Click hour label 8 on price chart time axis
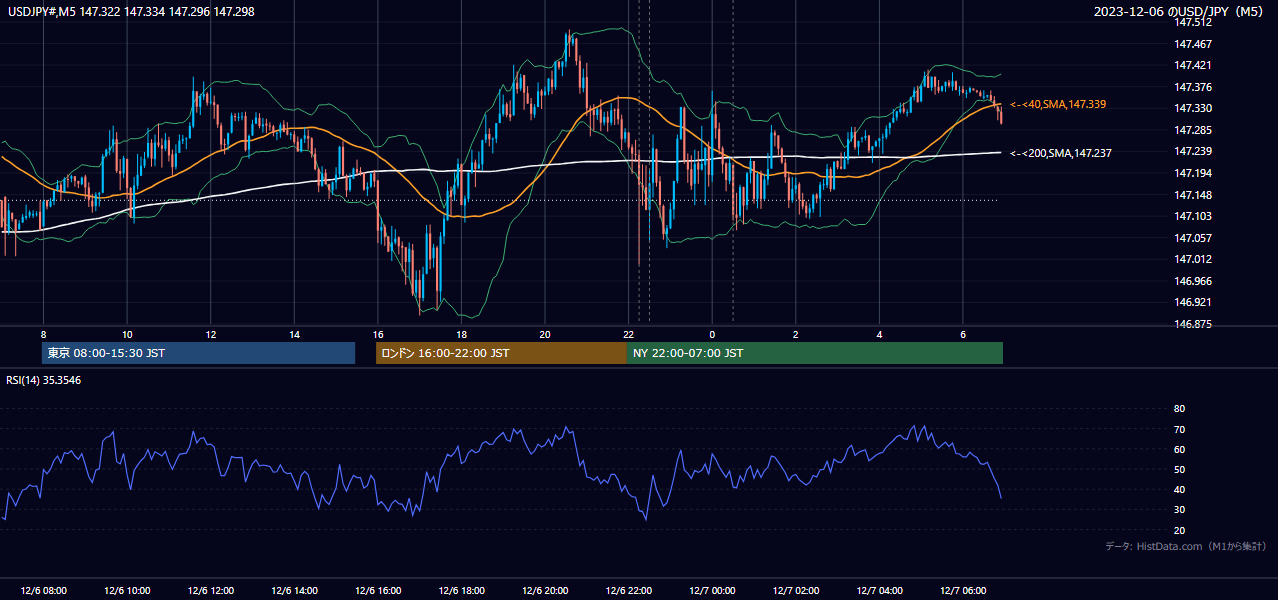Screen dimensions: 1278x600 point(43,334)
